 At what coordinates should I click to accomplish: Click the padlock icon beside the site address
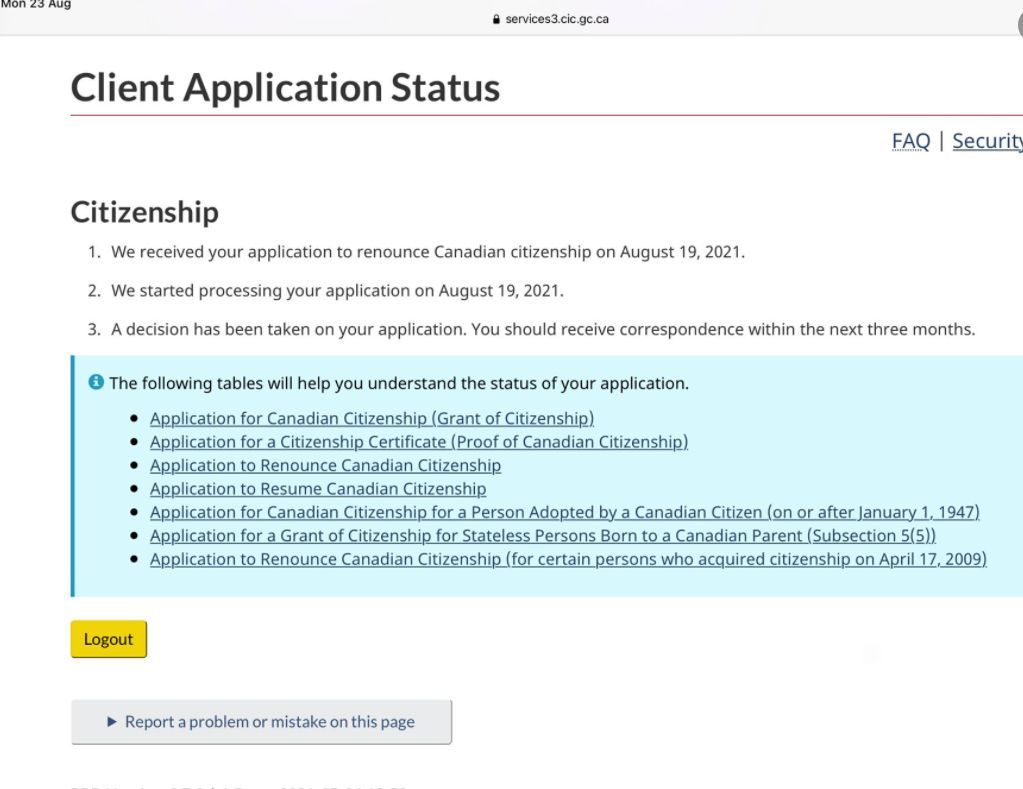(x=496, y=19)
